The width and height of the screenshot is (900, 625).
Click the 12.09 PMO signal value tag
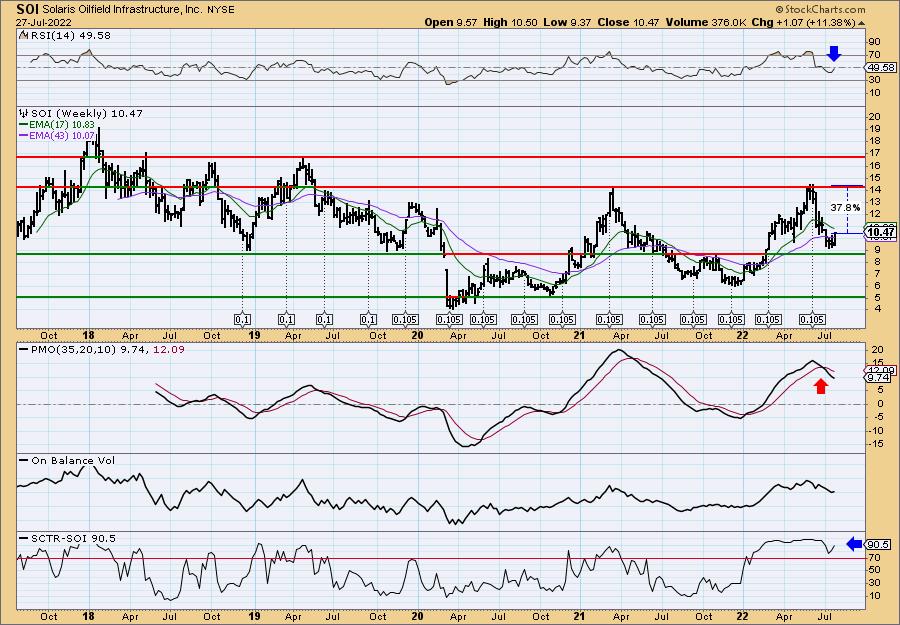point(879,370)
